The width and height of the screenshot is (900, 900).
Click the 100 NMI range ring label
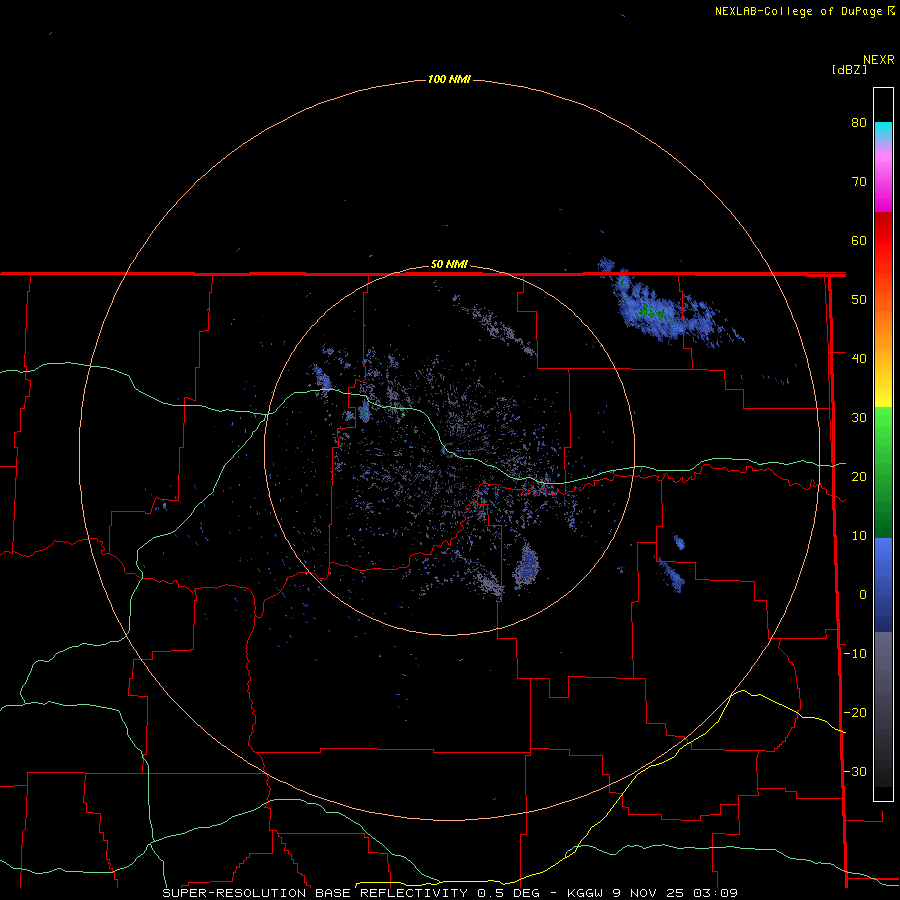(x=449, y=79)
